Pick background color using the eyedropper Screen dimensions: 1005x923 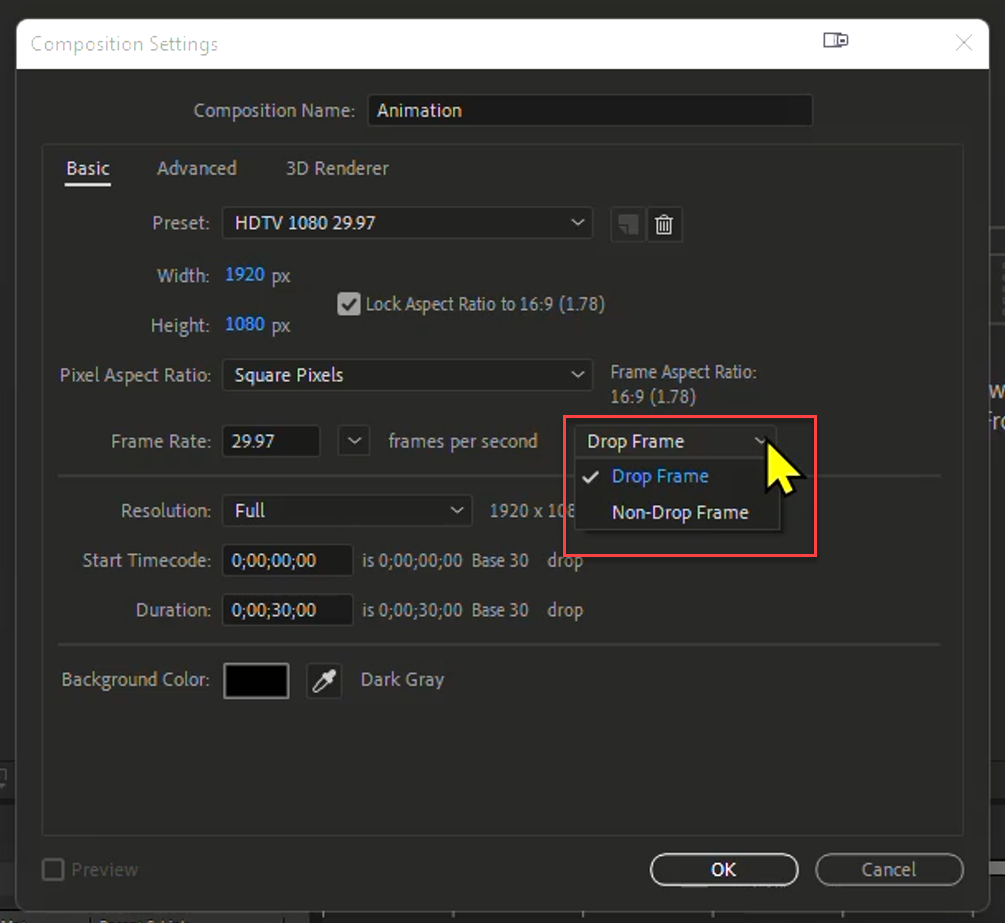pos(324,680)
